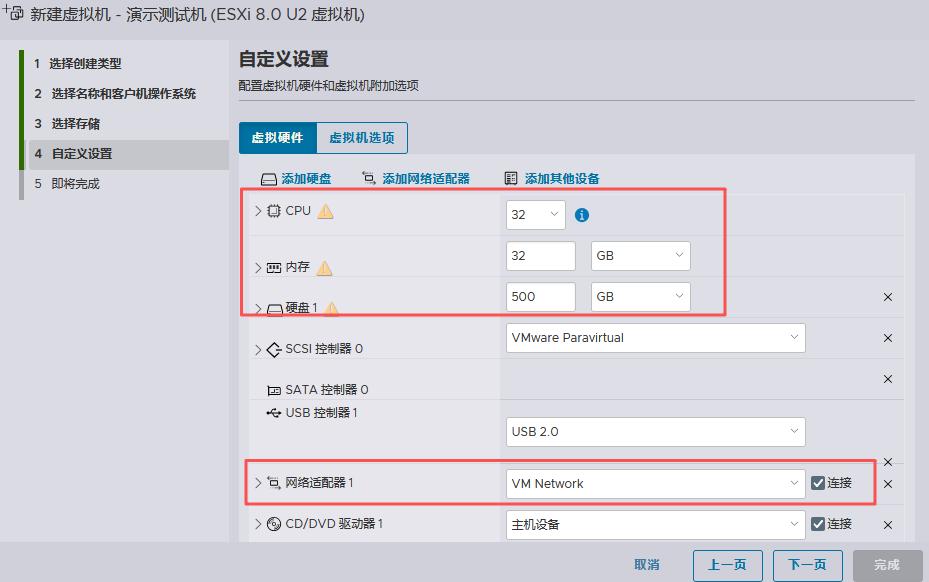Open the CPU count dropdown
929x582 pixels.
[x=535, y=215]
